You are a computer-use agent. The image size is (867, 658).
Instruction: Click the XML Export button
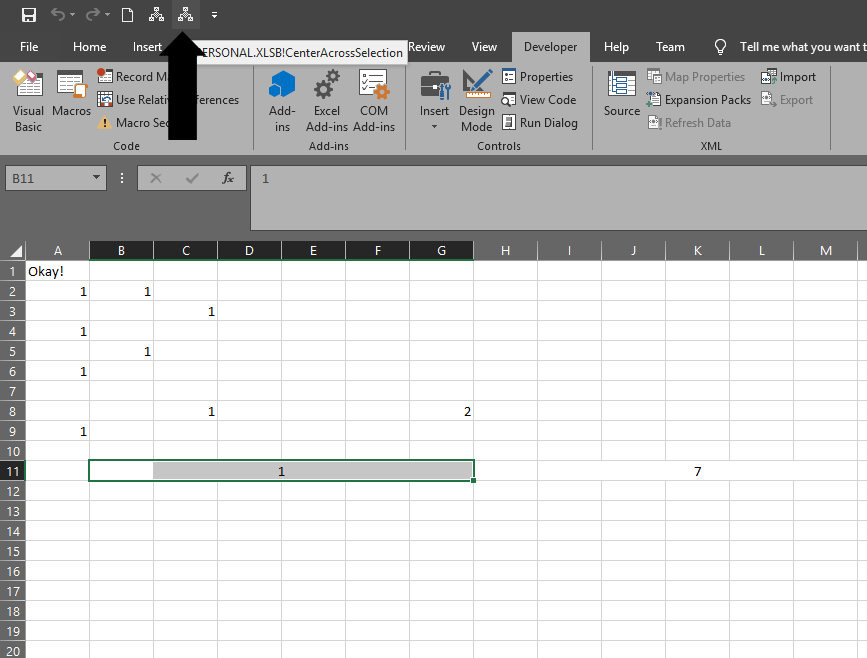[x=787, y=100]
